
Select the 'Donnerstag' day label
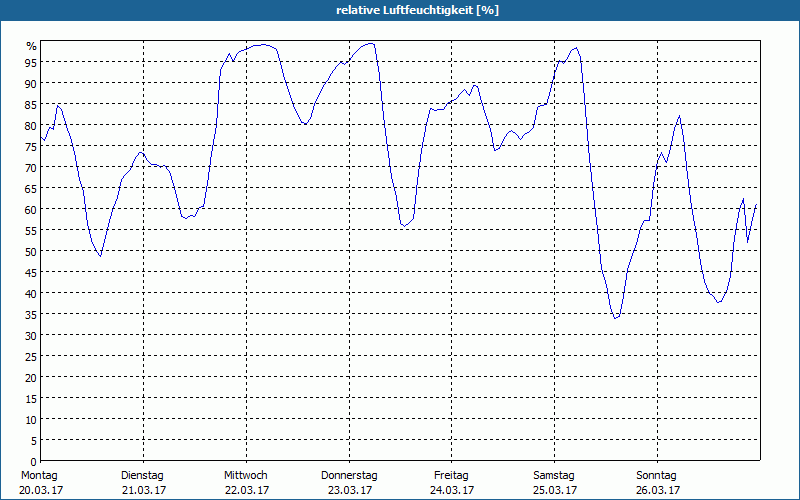click(349, 476)
